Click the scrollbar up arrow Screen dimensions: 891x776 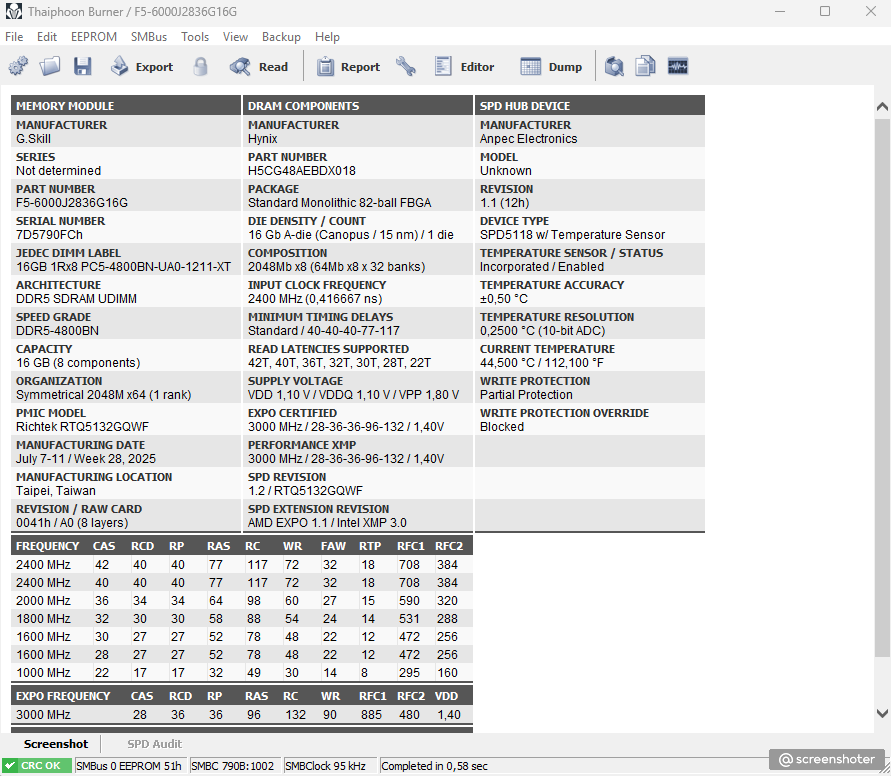(x=882, y=106)
